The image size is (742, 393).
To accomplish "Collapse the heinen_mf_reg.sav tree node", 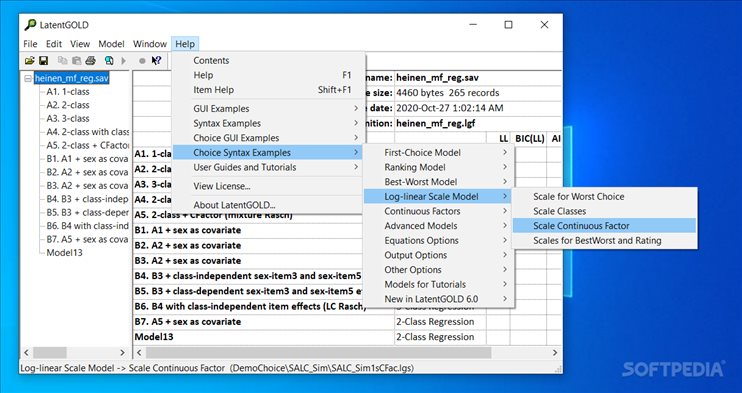I will (28, 78).
